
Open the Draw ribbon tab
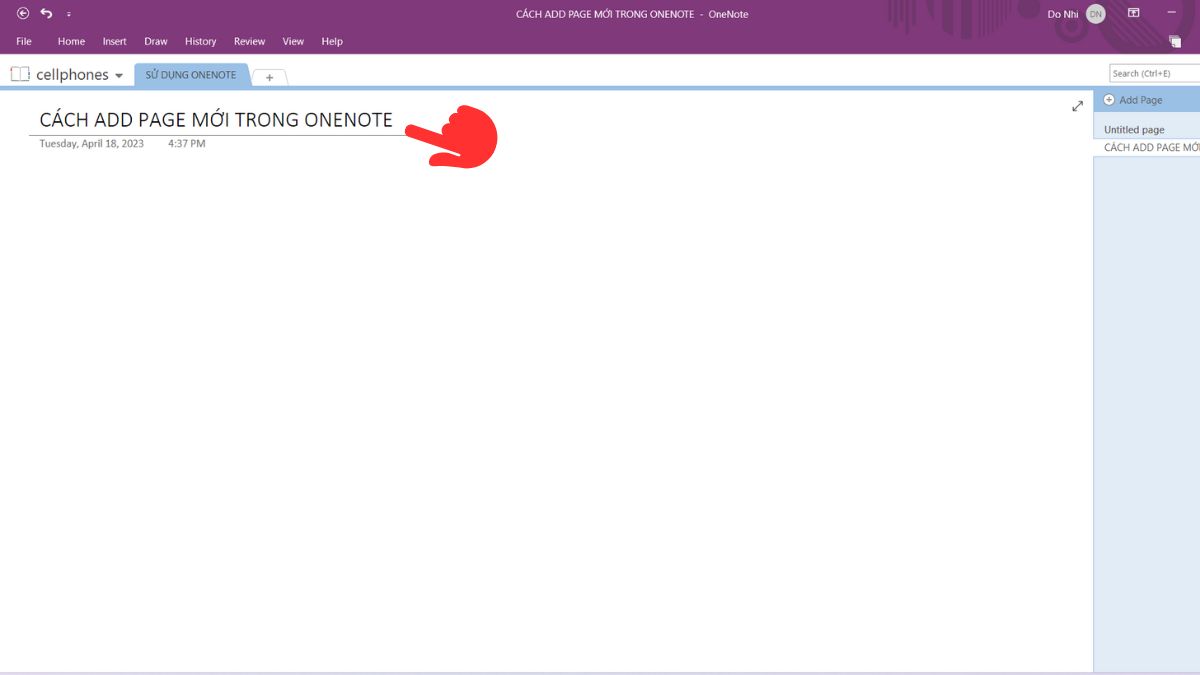click(156, 41)
